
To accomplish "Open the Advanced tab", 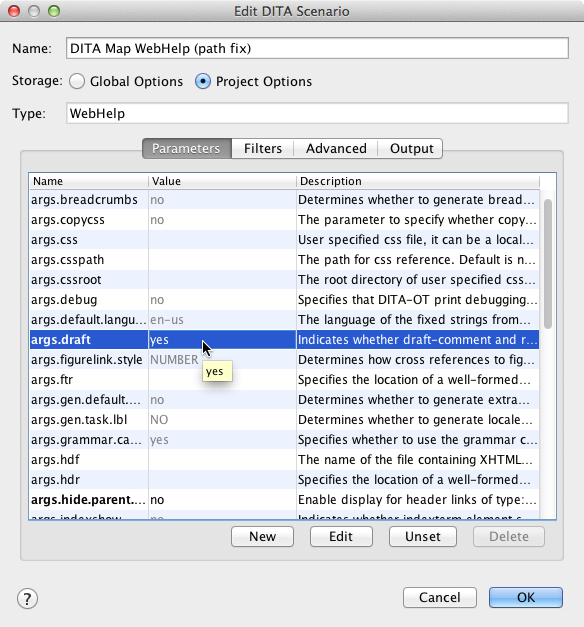I will (x=336, y=148).
